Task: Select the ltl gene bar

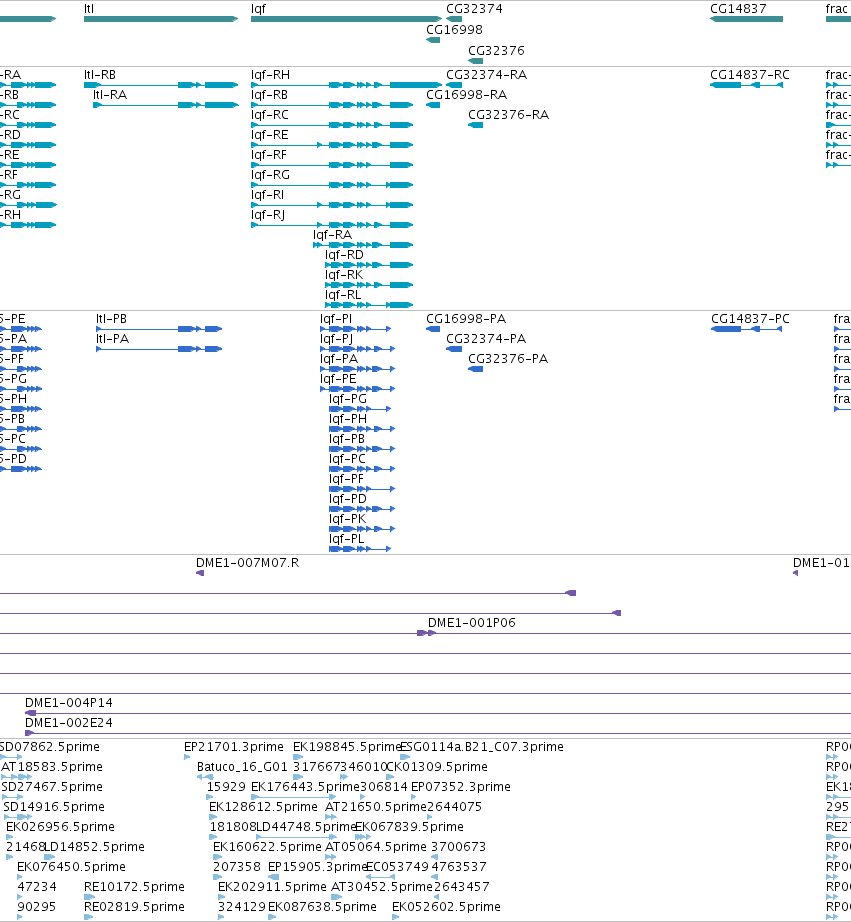Action: [x=161, y=19]
